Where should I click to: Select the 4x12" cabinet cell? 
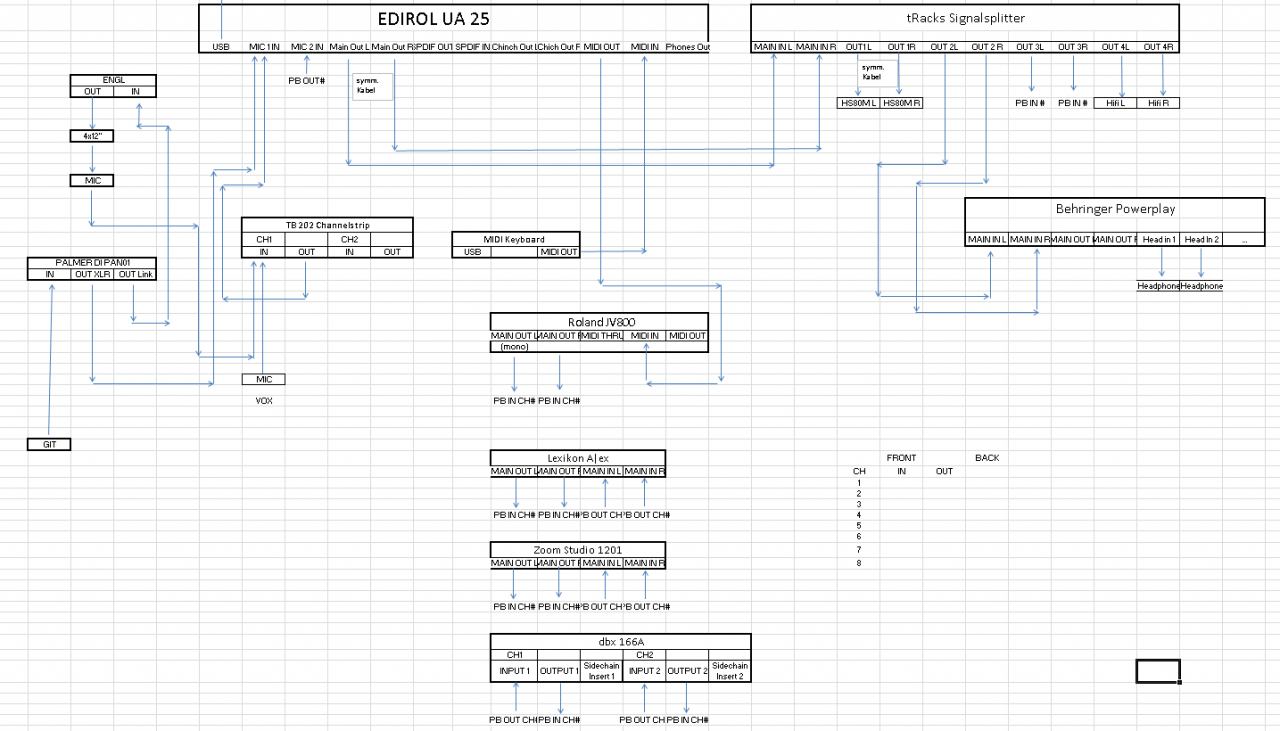(92, 135)
